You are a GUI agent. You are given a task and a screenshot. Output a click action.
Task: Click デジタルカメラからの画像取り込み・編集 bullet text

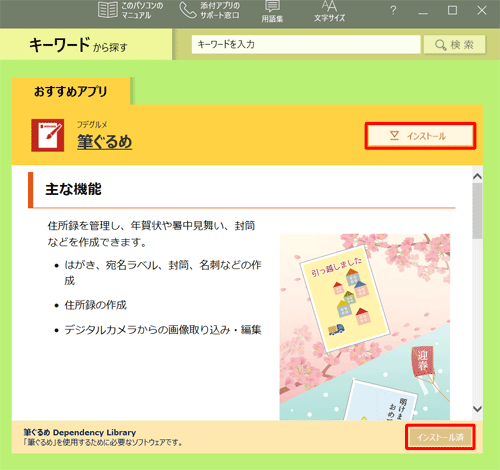[x=163, y=330]
